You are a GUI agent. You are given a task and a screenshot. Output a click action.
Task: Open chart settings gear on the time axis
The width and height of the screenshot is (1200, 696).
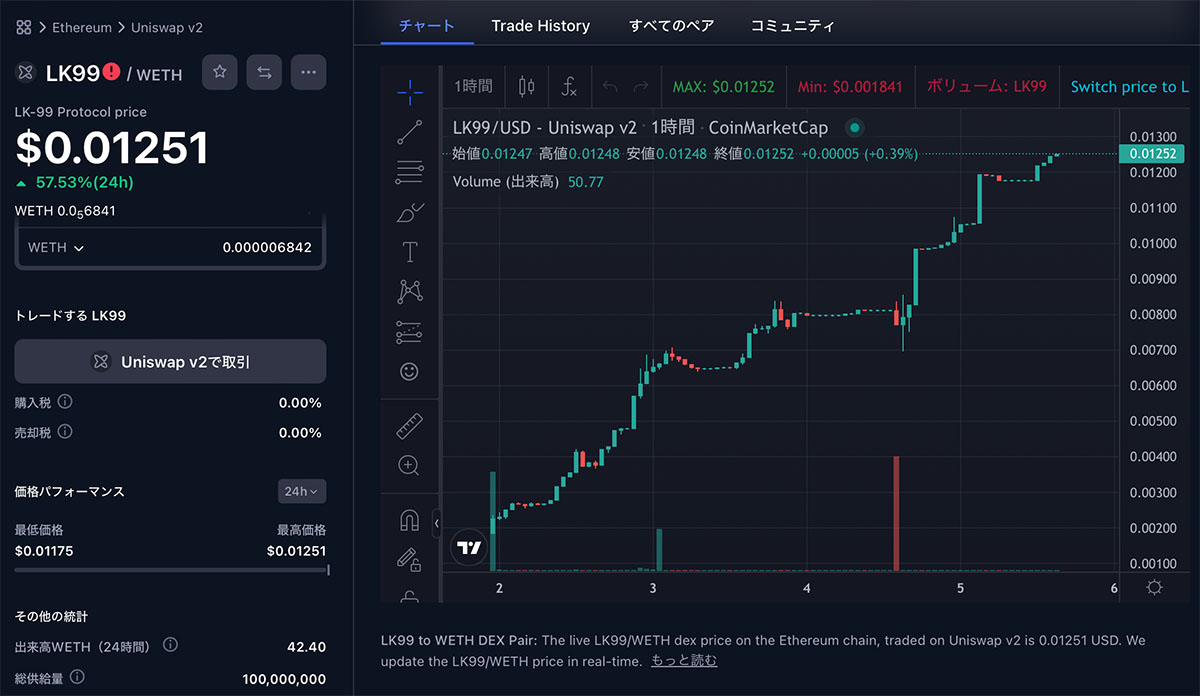click(x=1154, y=587)
